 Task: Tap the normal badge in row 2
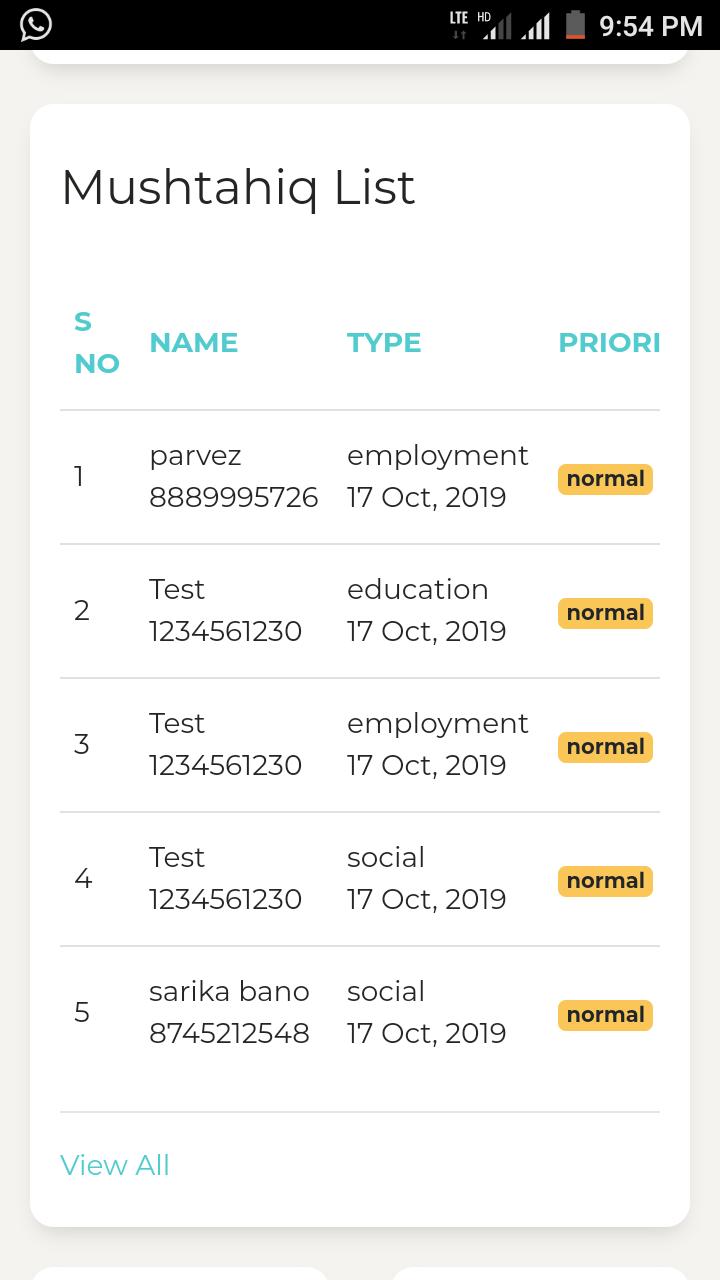605,613
